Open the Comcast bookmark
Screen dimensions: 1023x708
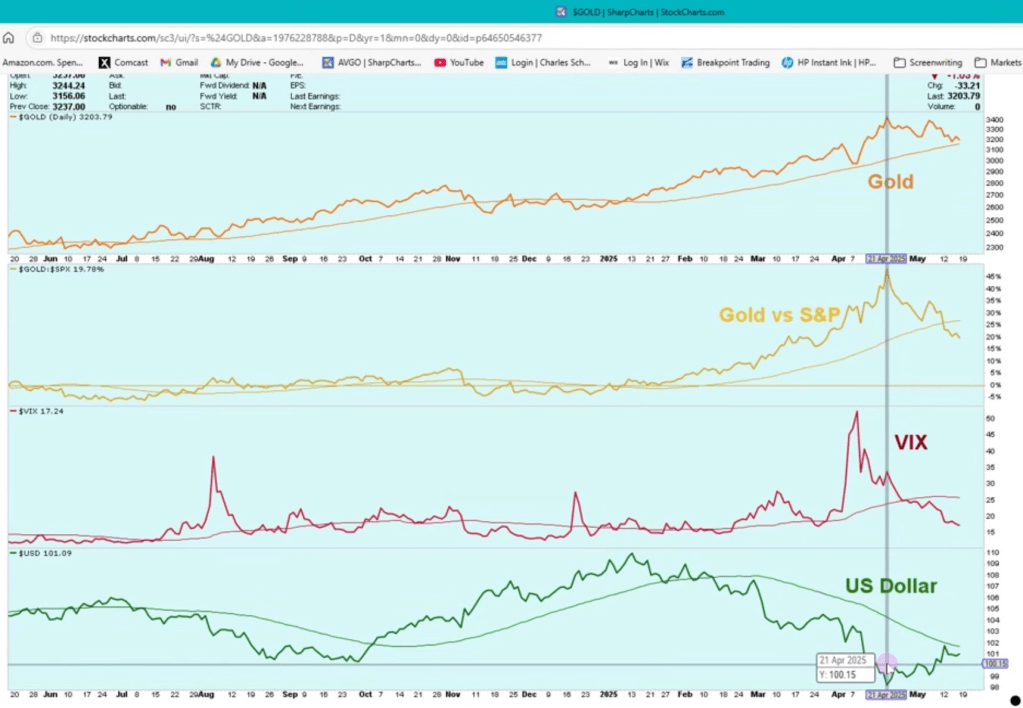(123, 62)
